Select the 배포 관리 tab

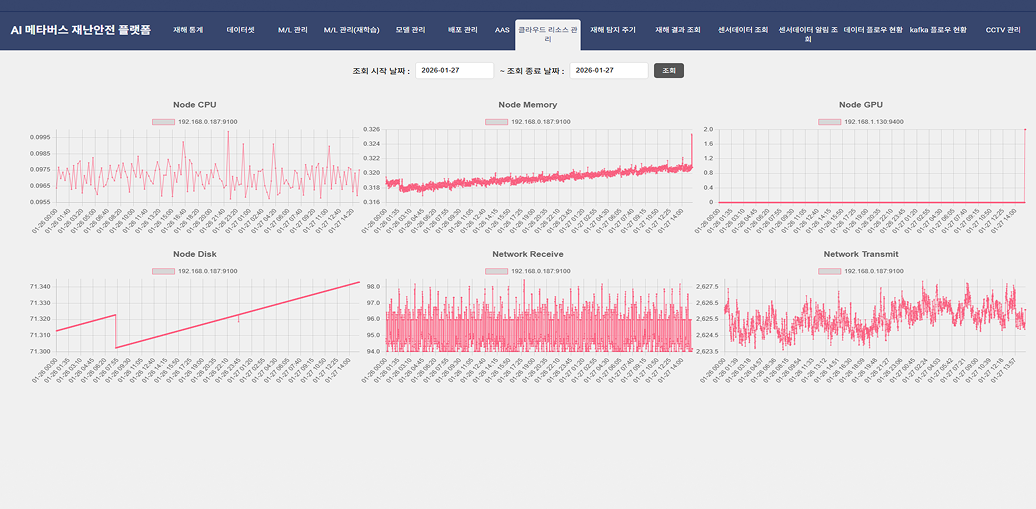[x=462, y=30]
